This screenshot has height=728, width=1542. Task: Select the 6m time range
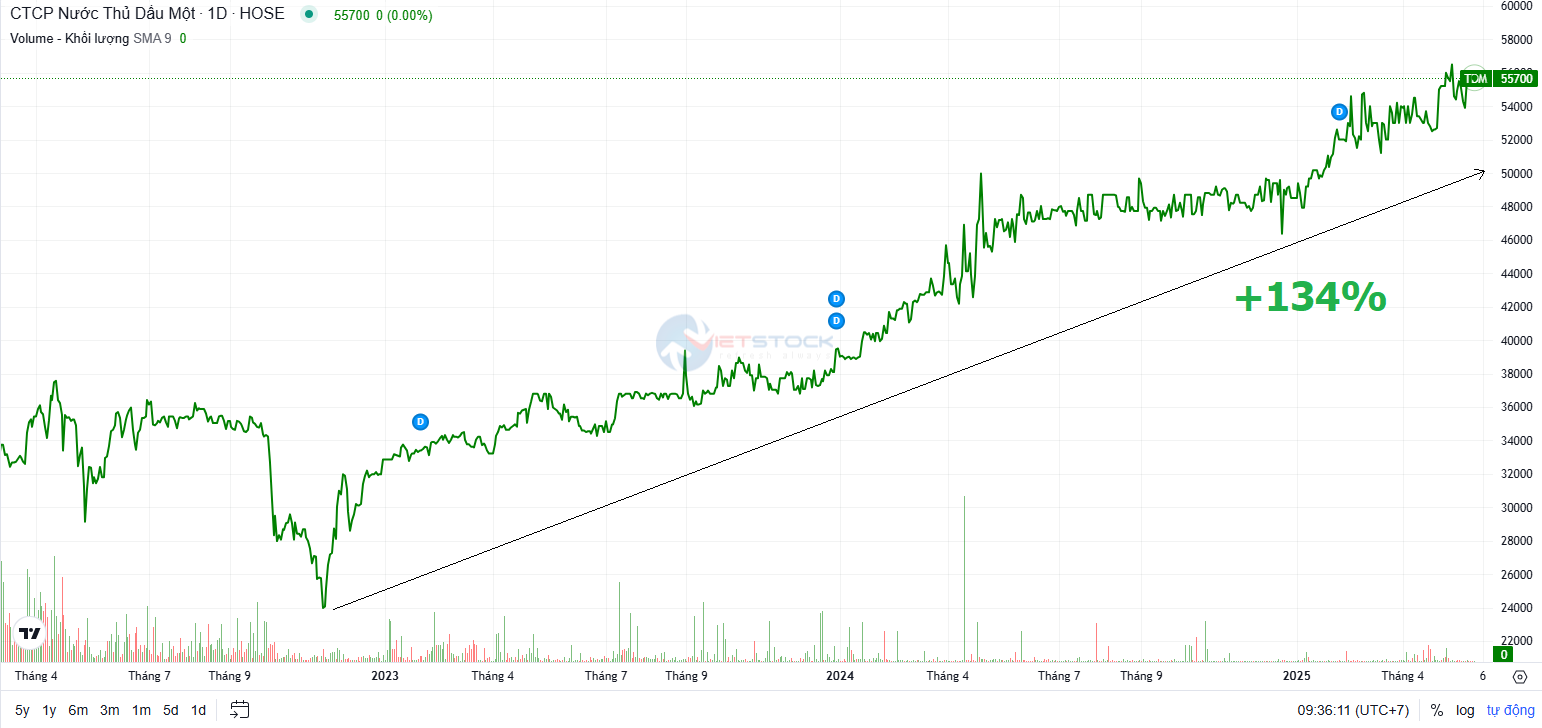[78, 710]
